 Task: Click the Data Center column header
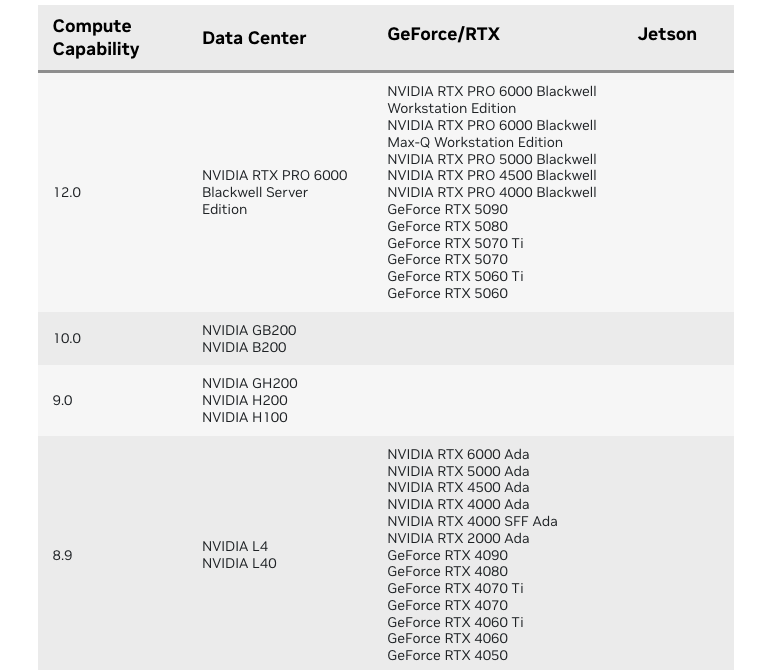point(254,38)
